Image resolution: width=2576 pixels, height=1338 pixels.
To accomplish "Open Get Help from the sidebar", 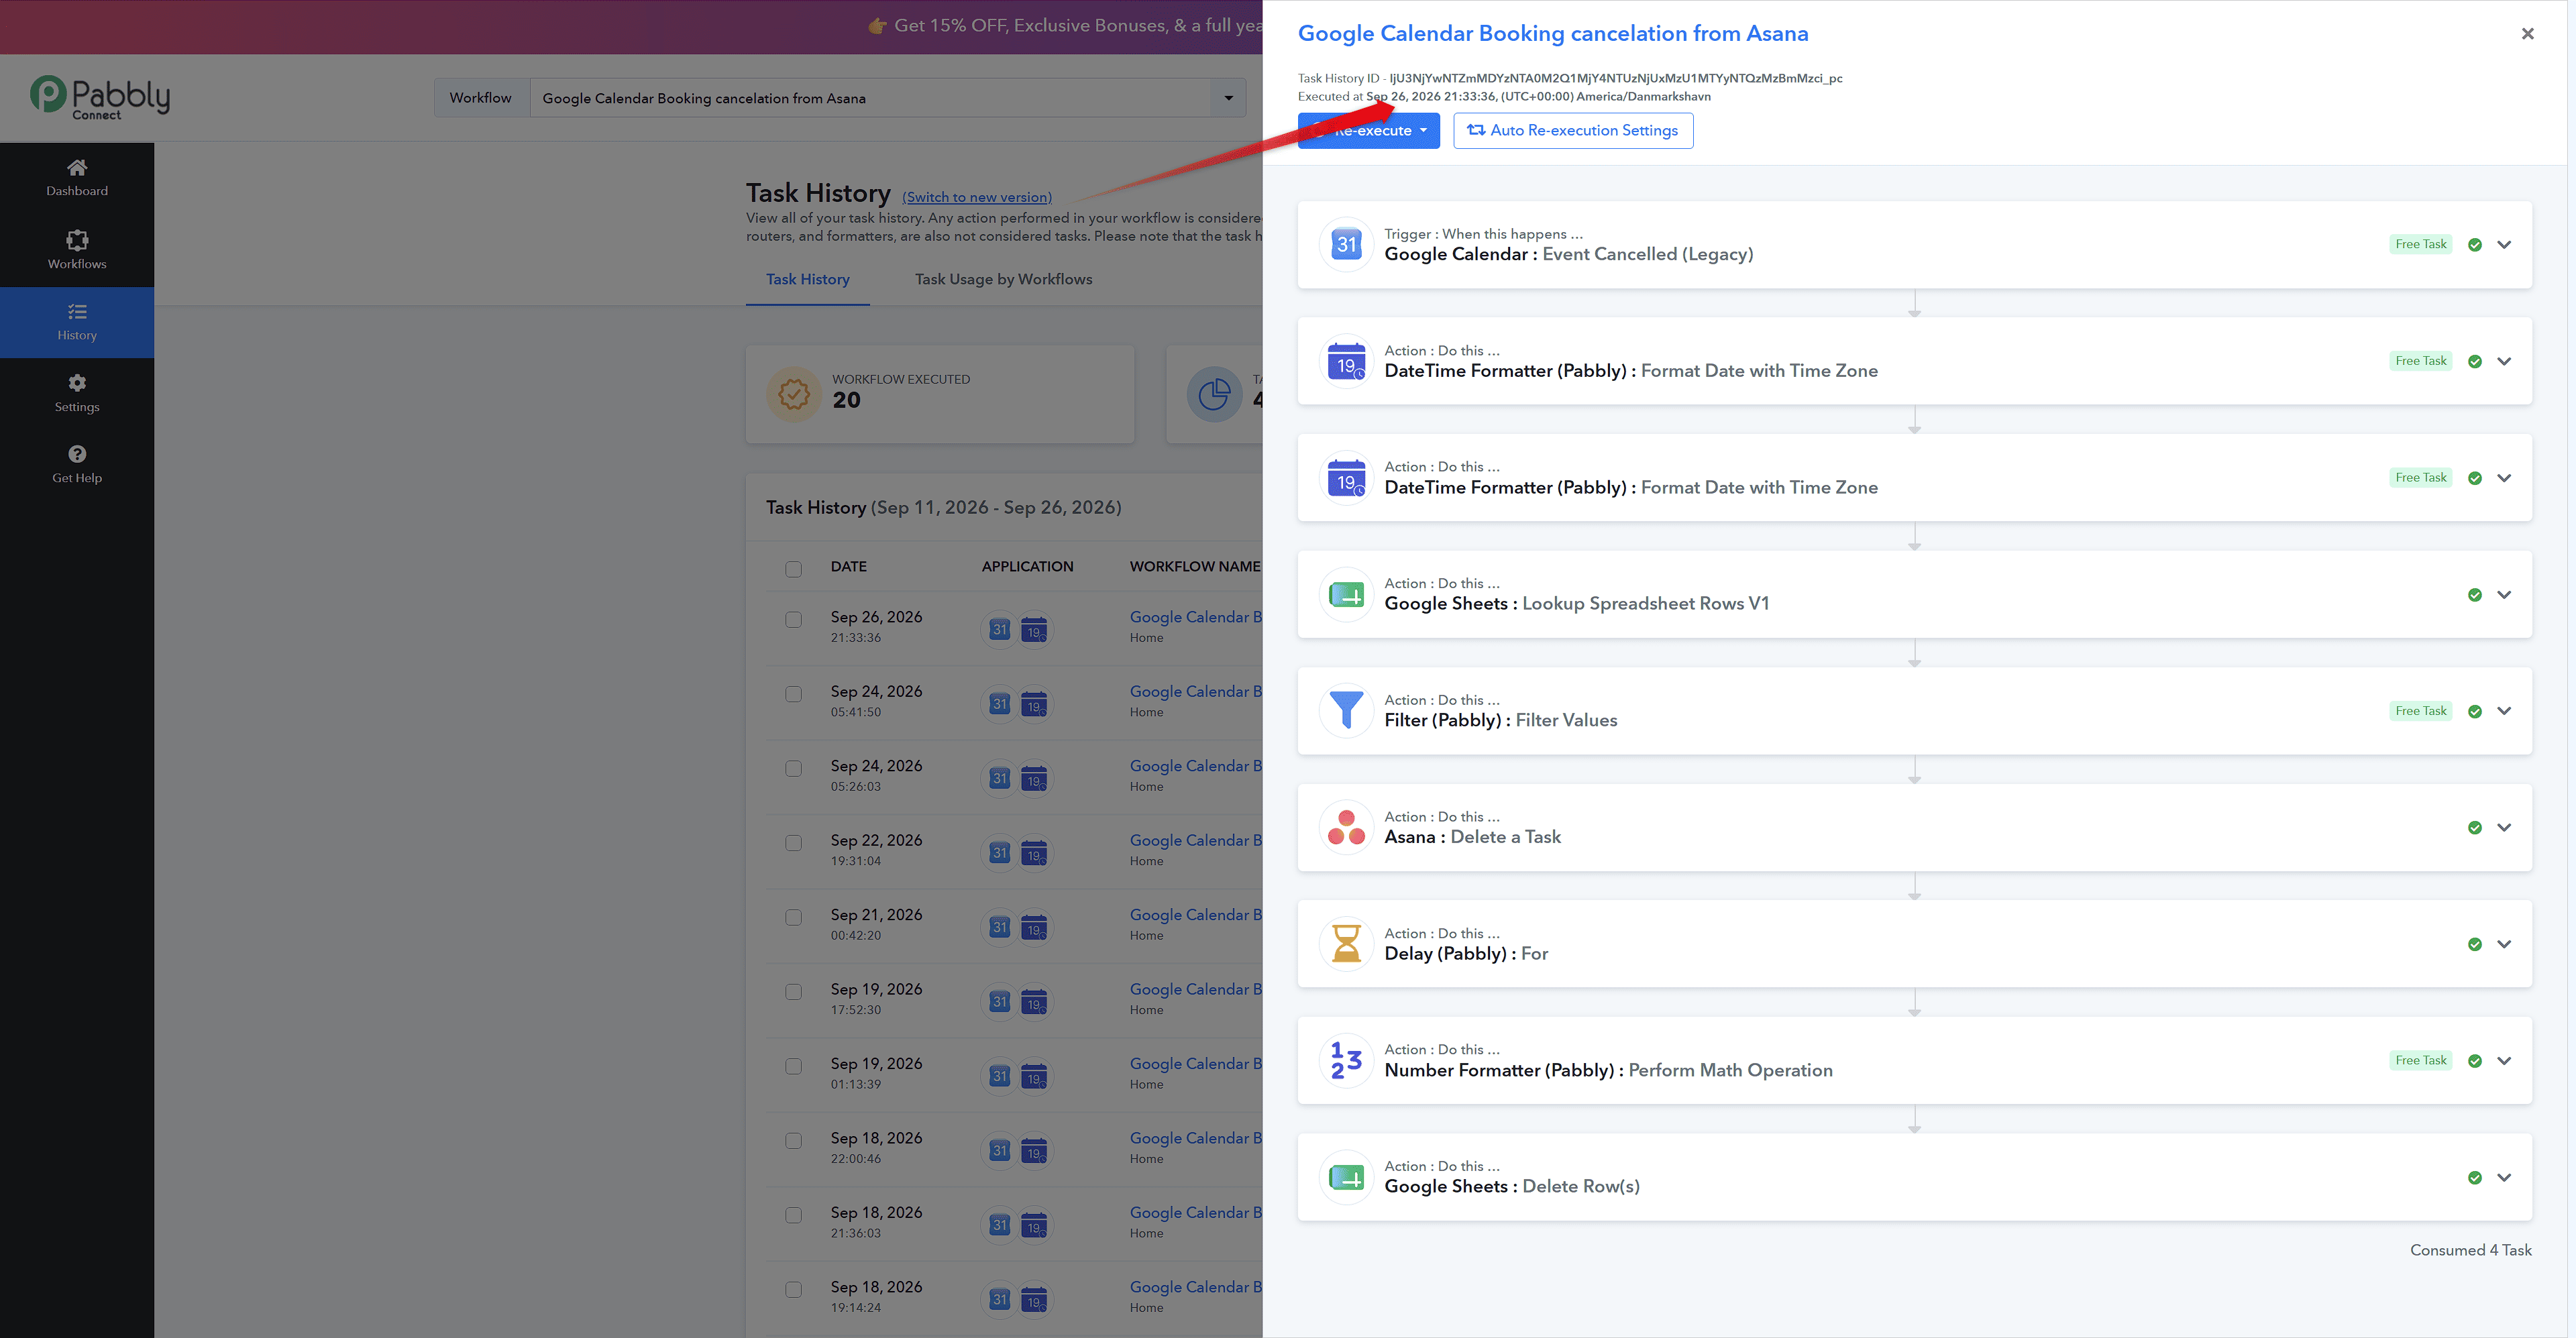I will pos(77,465).
